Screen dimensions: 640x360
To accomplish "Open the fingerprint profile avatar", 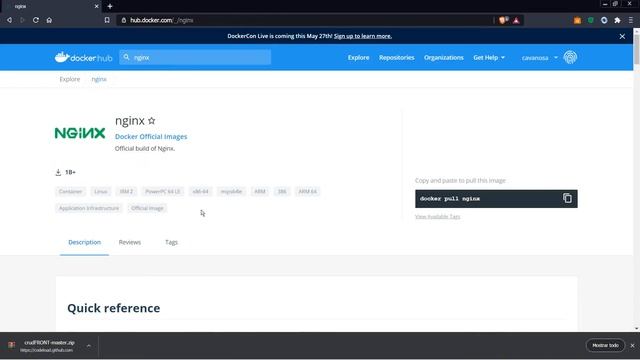I will pyautogui.click(x=570, y=58).
